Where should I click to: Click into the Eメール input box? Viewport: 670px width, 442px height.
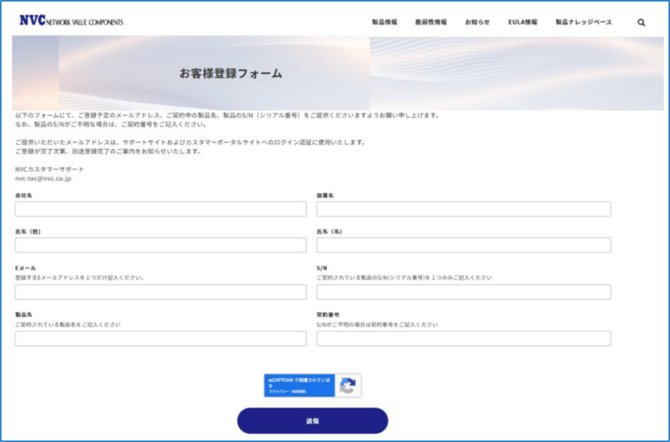[161, 292]
